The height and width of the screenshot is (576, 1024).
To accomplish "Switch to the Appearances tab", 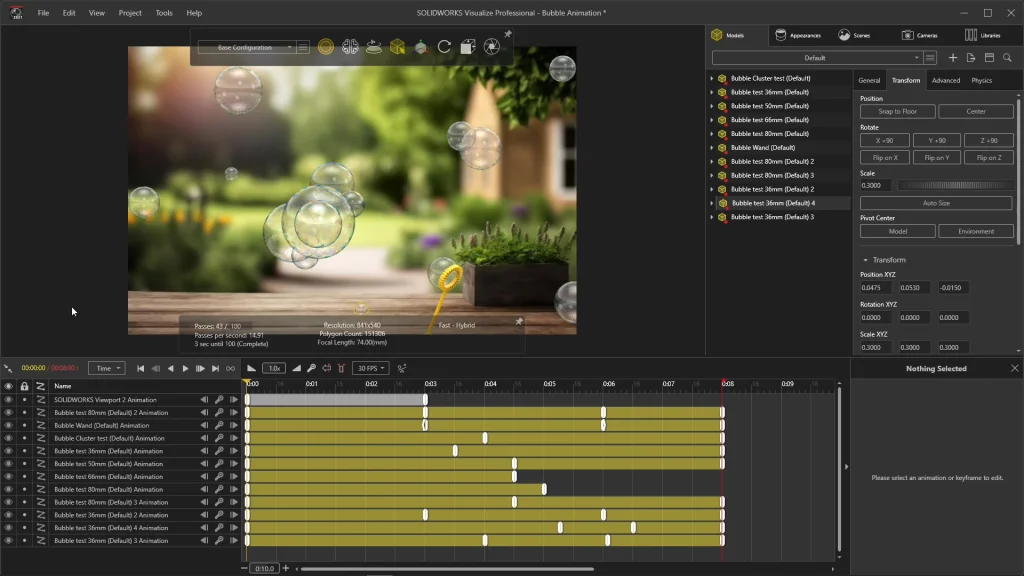I will (x=797, y=35).
